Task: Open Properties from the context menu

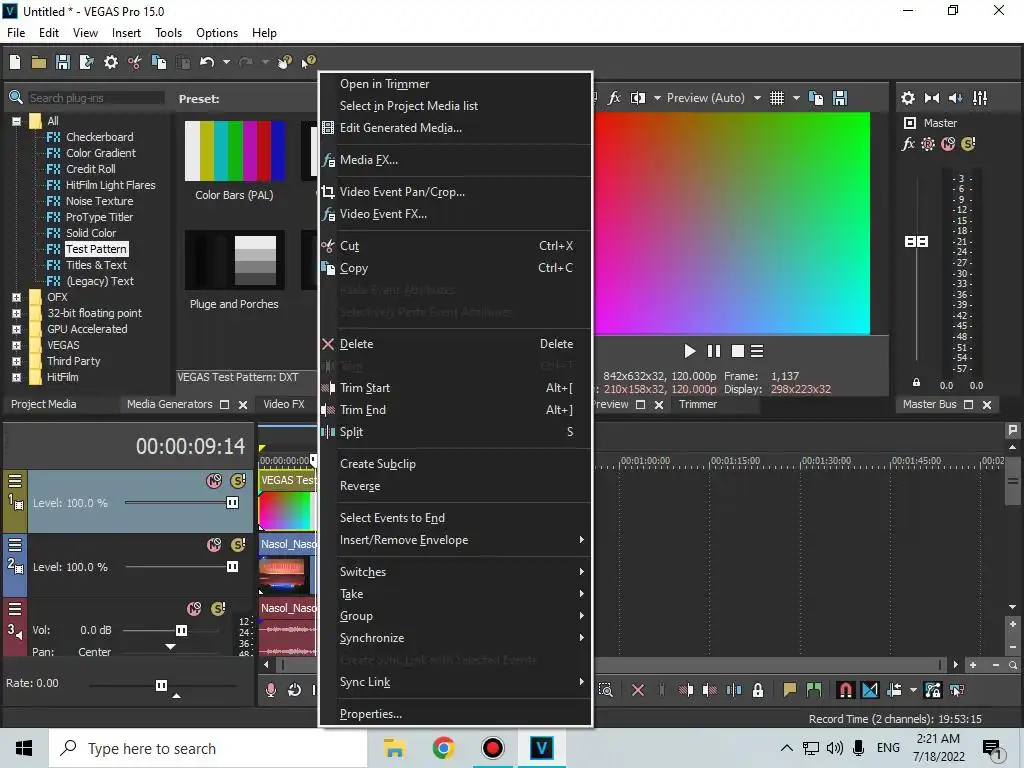Action: click(457, 714)
